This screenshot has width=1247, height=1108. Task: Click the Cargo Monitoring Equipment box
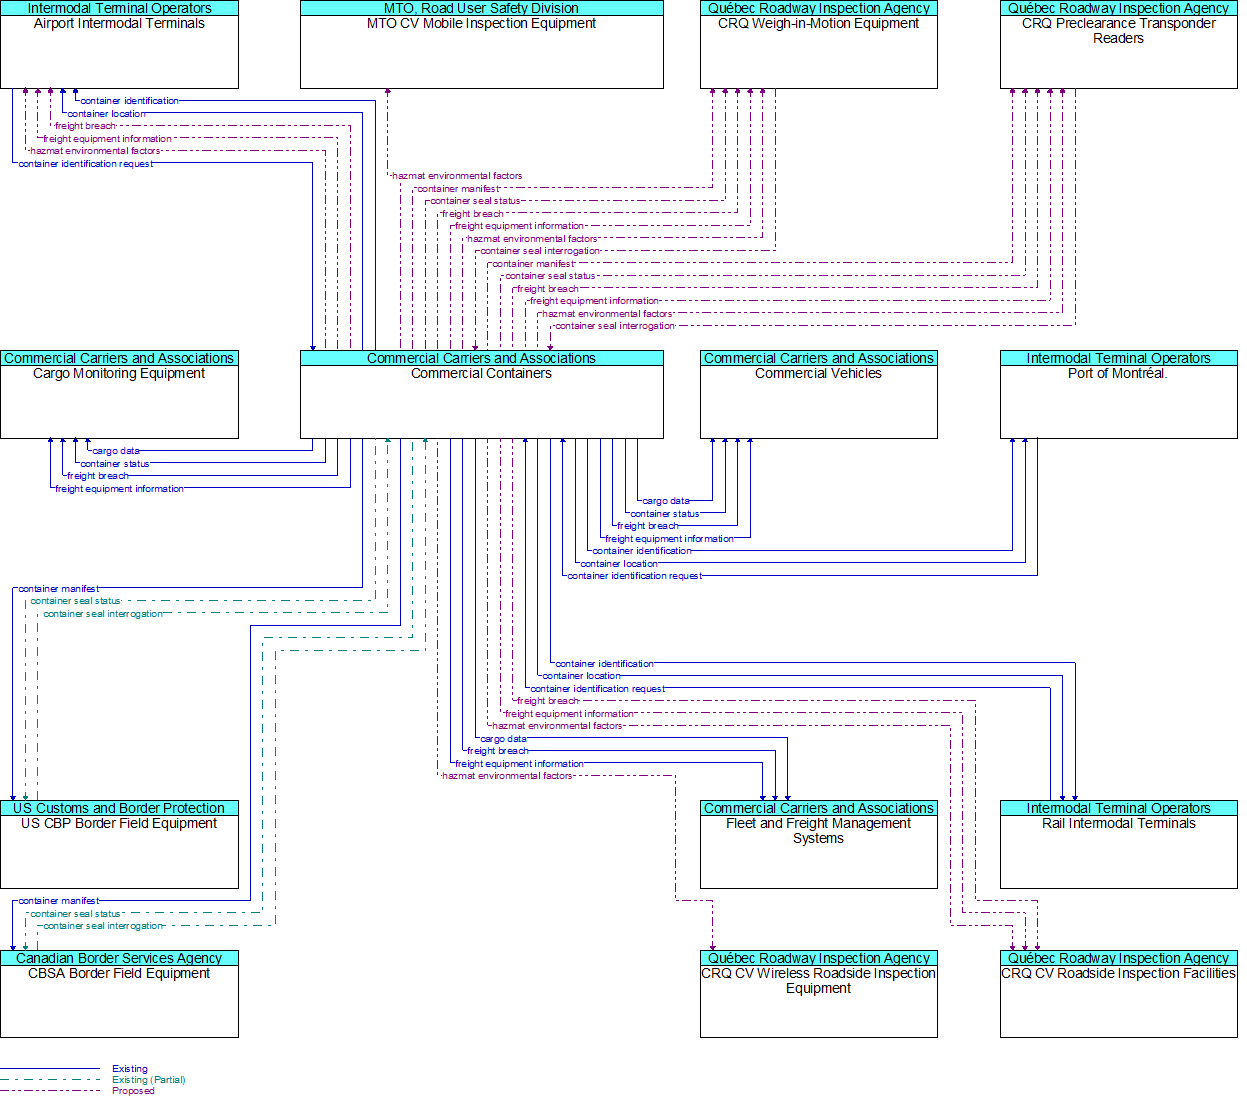point(119,400)
